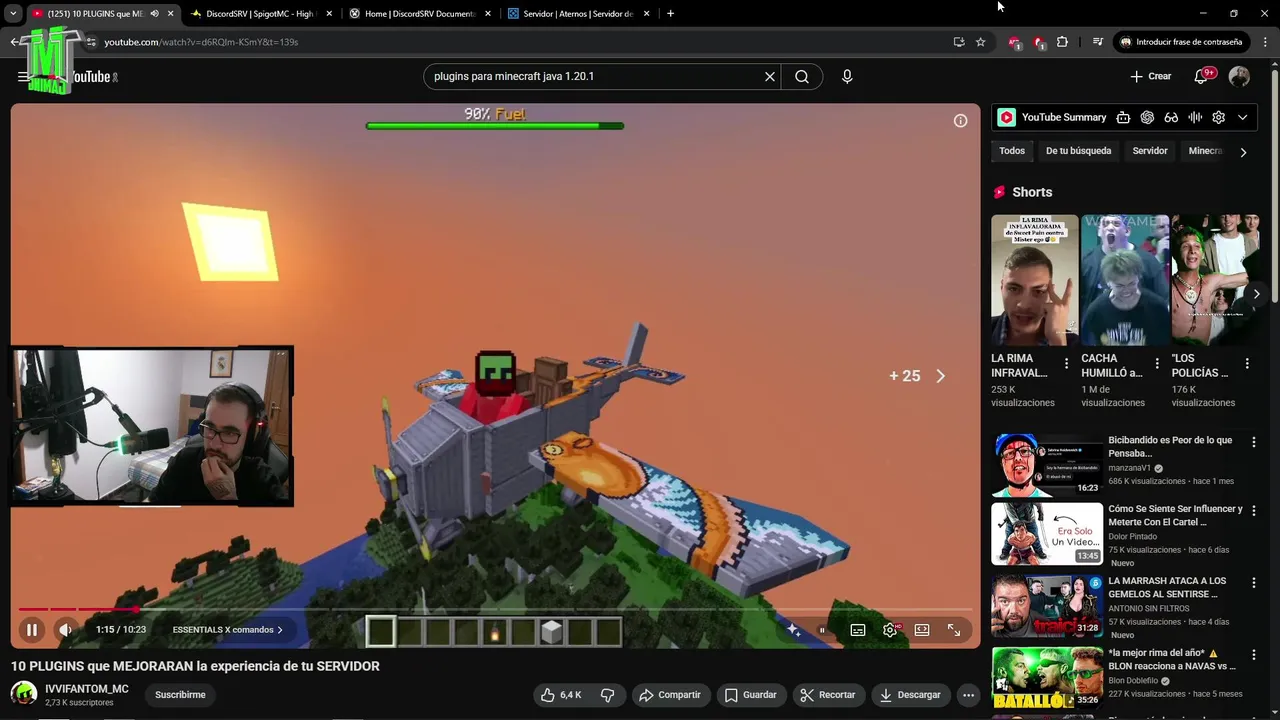Dislike the video
The image size is (1280, 720).
(607, 695)
